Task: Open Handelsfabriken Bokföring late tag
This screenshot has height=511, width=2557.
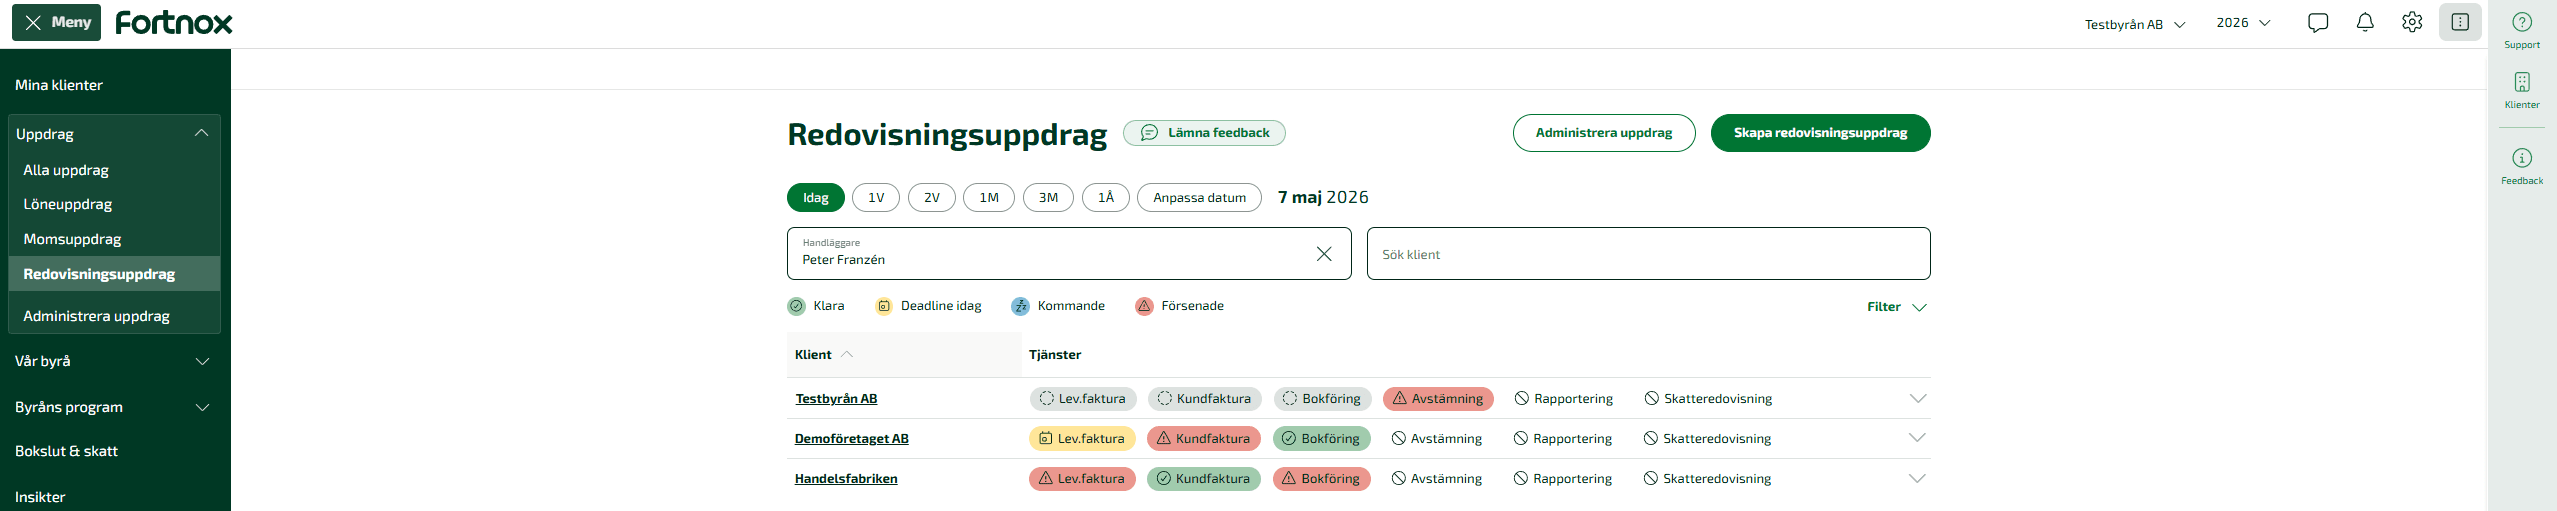Action: tap(1321, 479)
